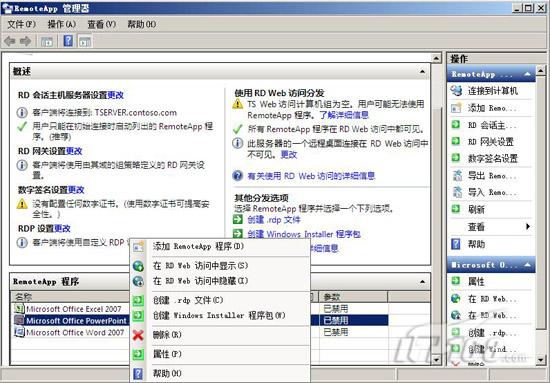This screenshot has height=383, width=550.
Task: Click the blue Help question mark toolbar icon
Action: (68, 41)
